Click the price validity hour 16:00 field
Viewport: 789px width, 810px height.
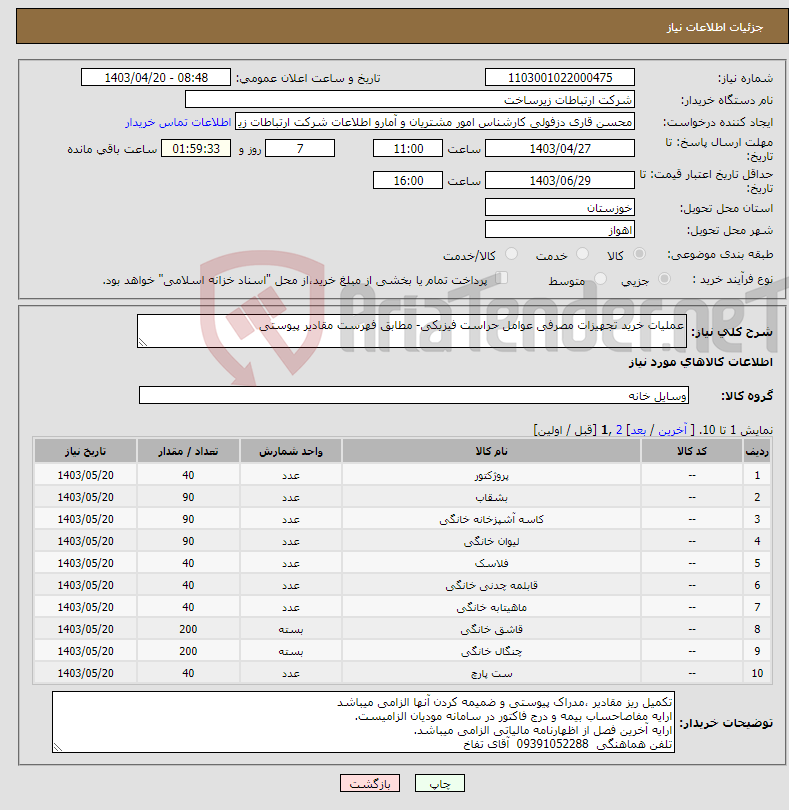(408, 180)
